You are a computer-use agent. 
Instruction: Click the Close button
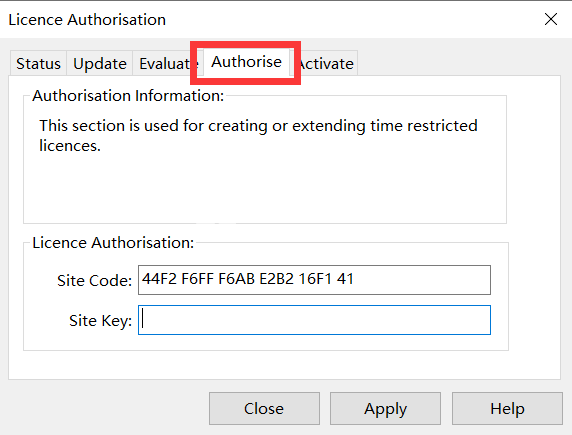click(x=264, y=408)
